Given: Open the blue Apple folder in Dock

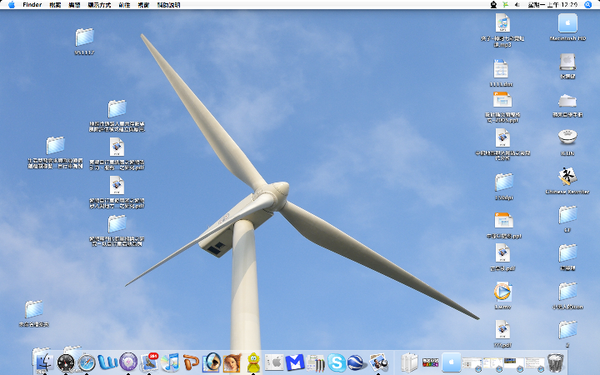Looking at the screenshot, I should (x=452, y=362).
